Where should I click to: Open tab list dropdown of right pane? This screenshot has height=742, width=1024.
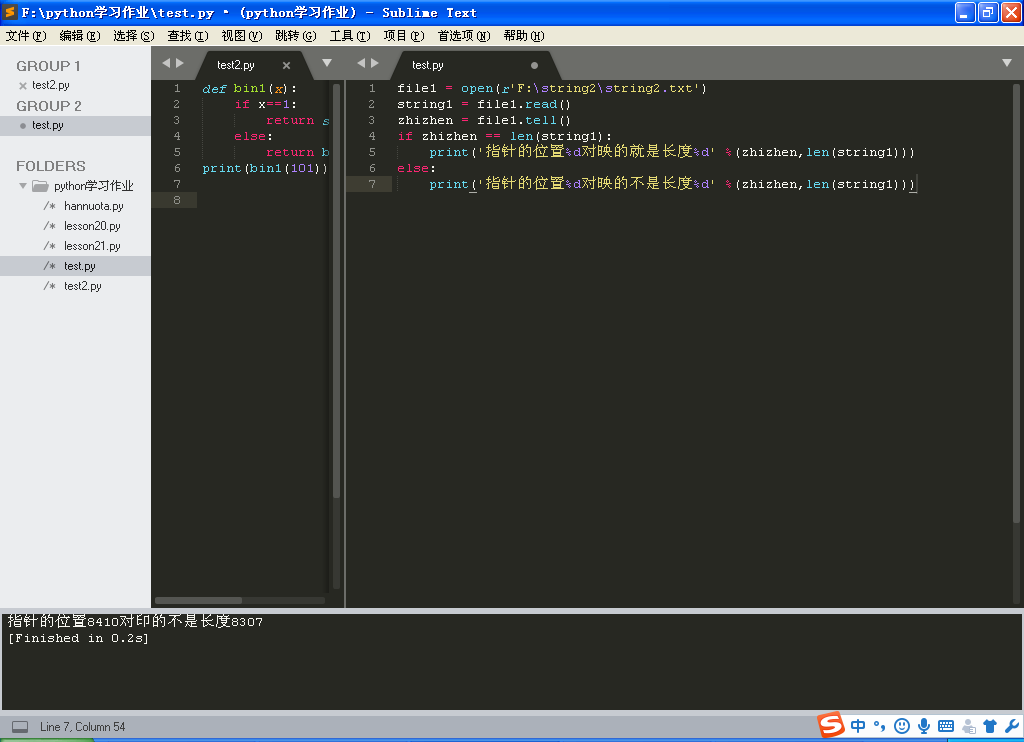tap(1007, 63)
